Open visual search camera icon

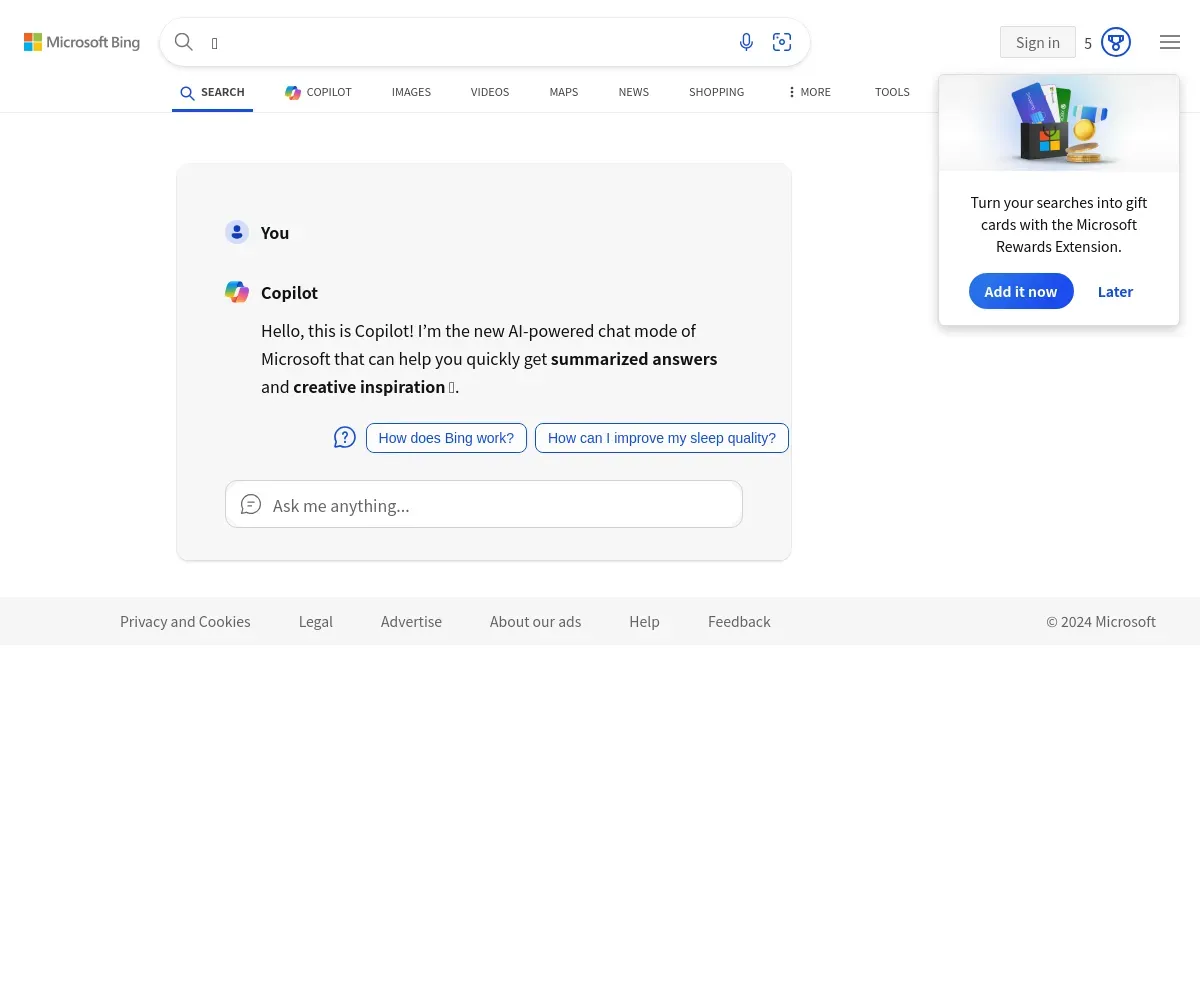pos(782,42)
